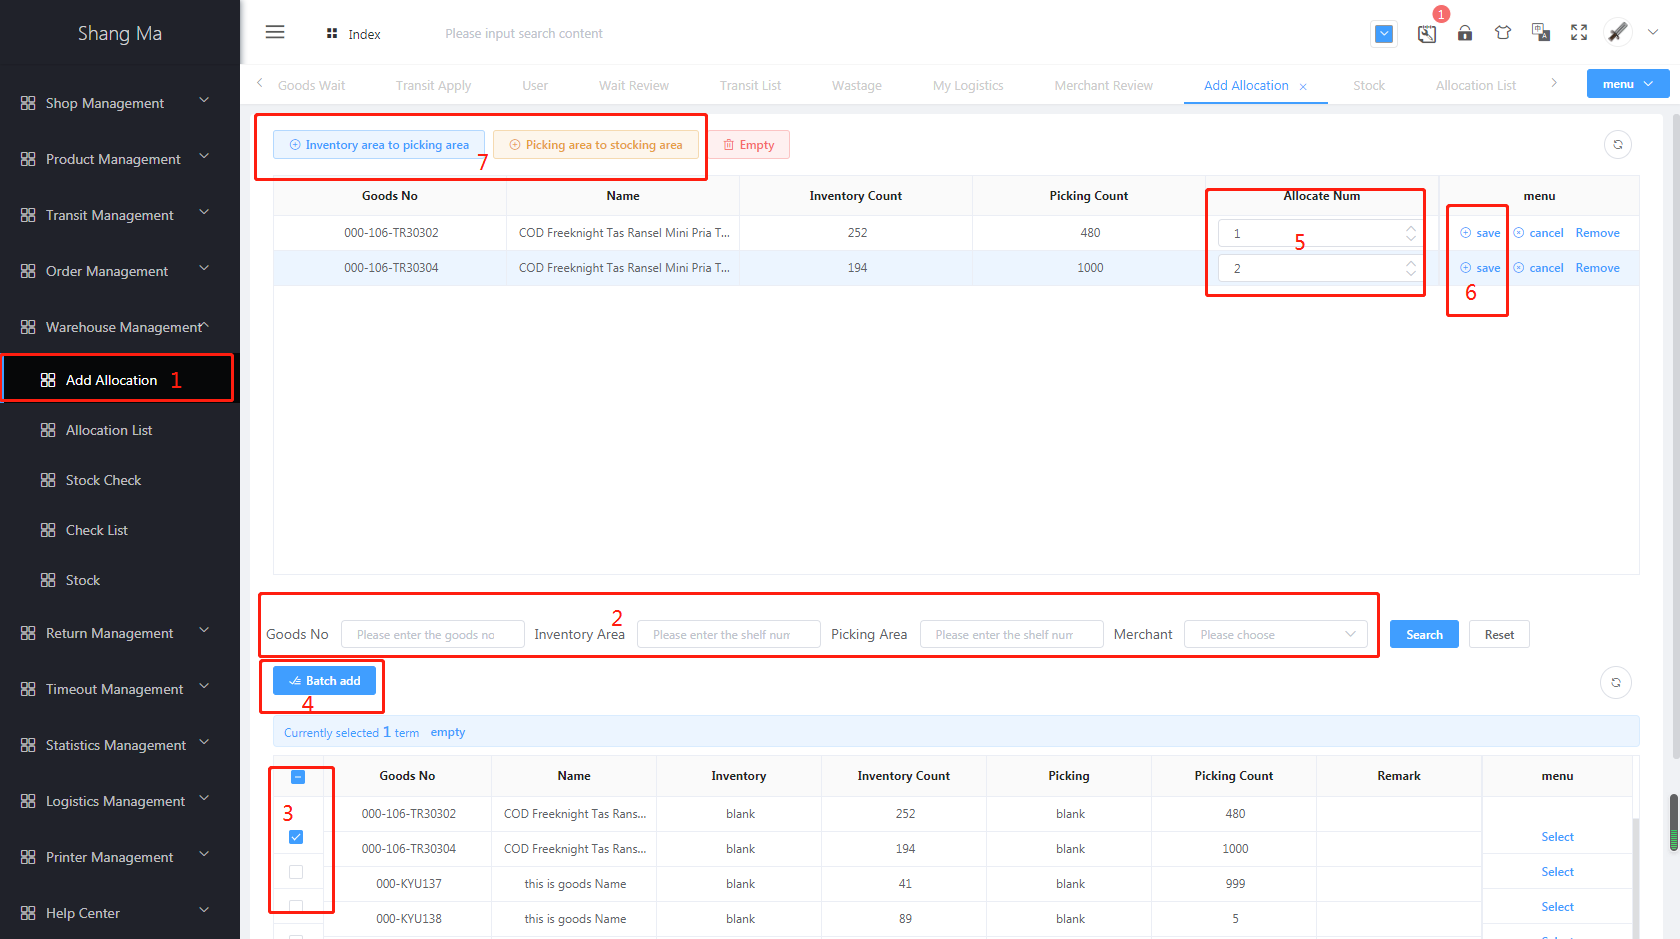Open the Merchant Please choose dropdown

[1276, 634]
